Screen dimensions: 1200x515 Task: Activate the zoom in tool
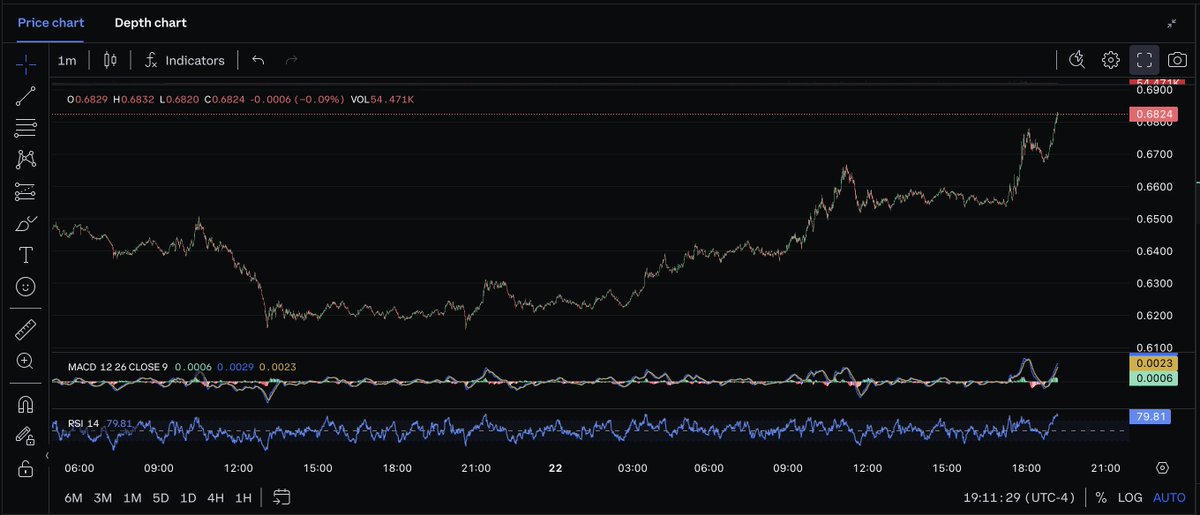tap(26, 361)
